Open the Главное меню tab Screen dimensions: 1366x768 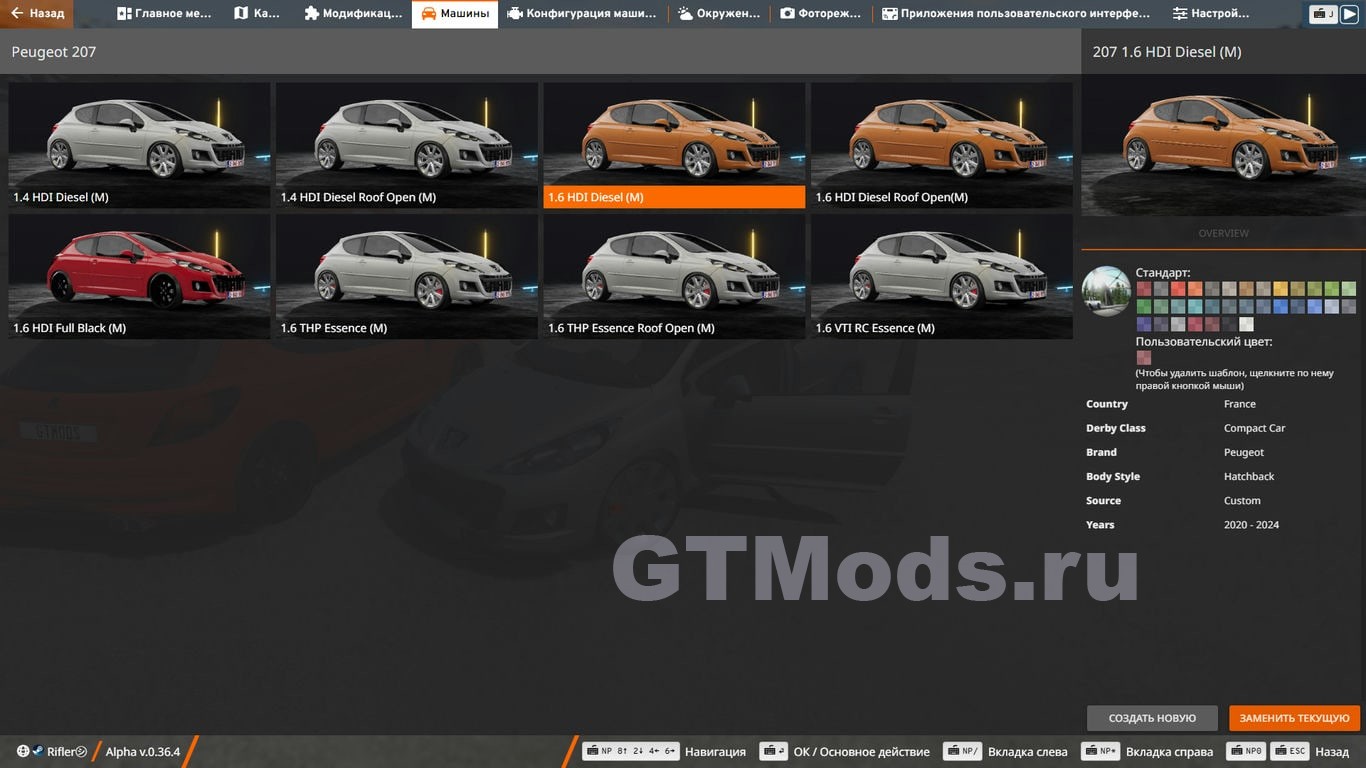164,14
